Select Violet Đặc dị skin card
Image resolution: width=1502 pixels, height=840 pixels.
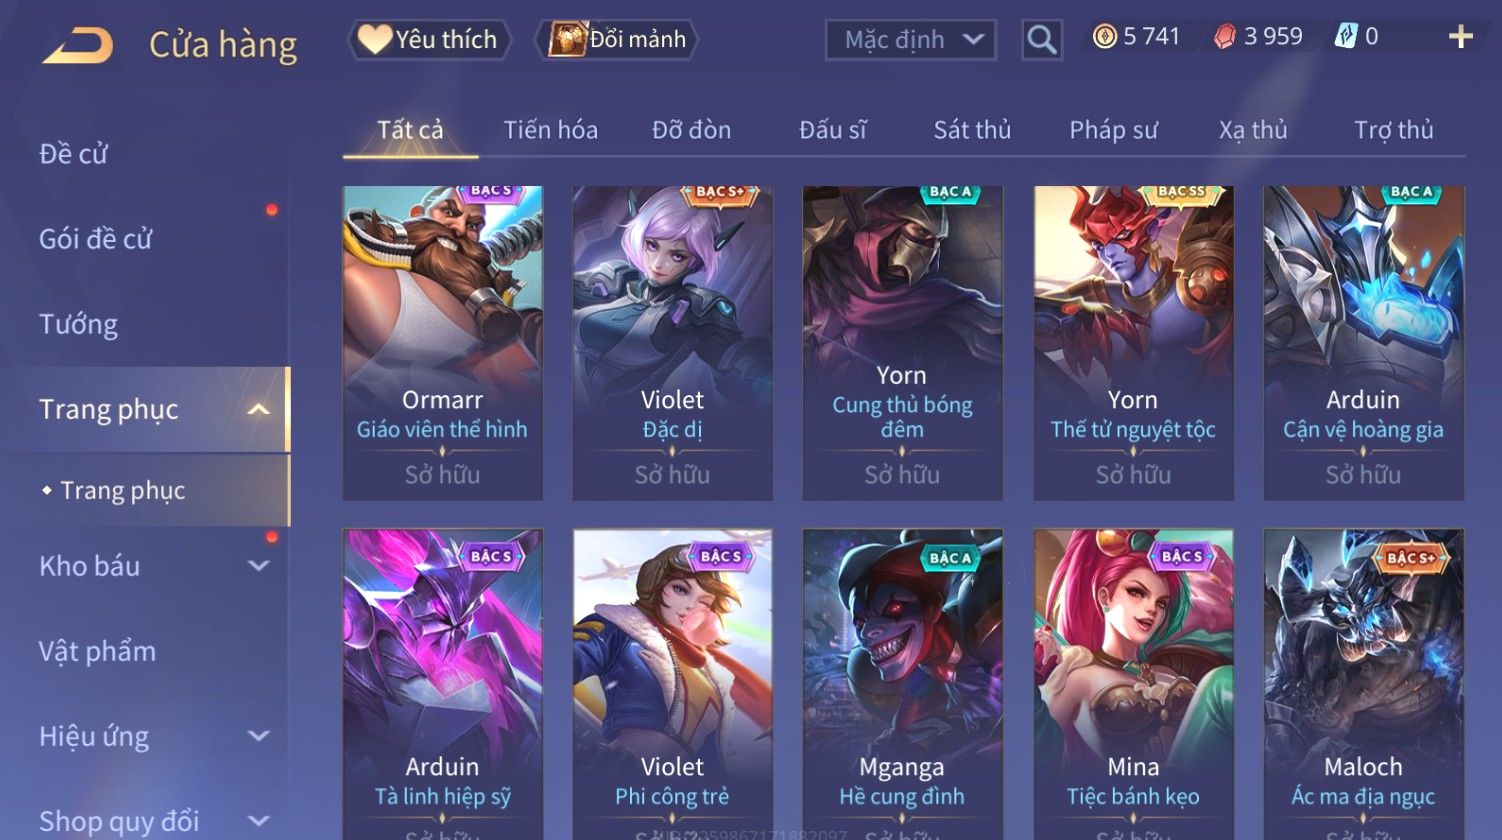pyautogui.click(x=673, y=343)
